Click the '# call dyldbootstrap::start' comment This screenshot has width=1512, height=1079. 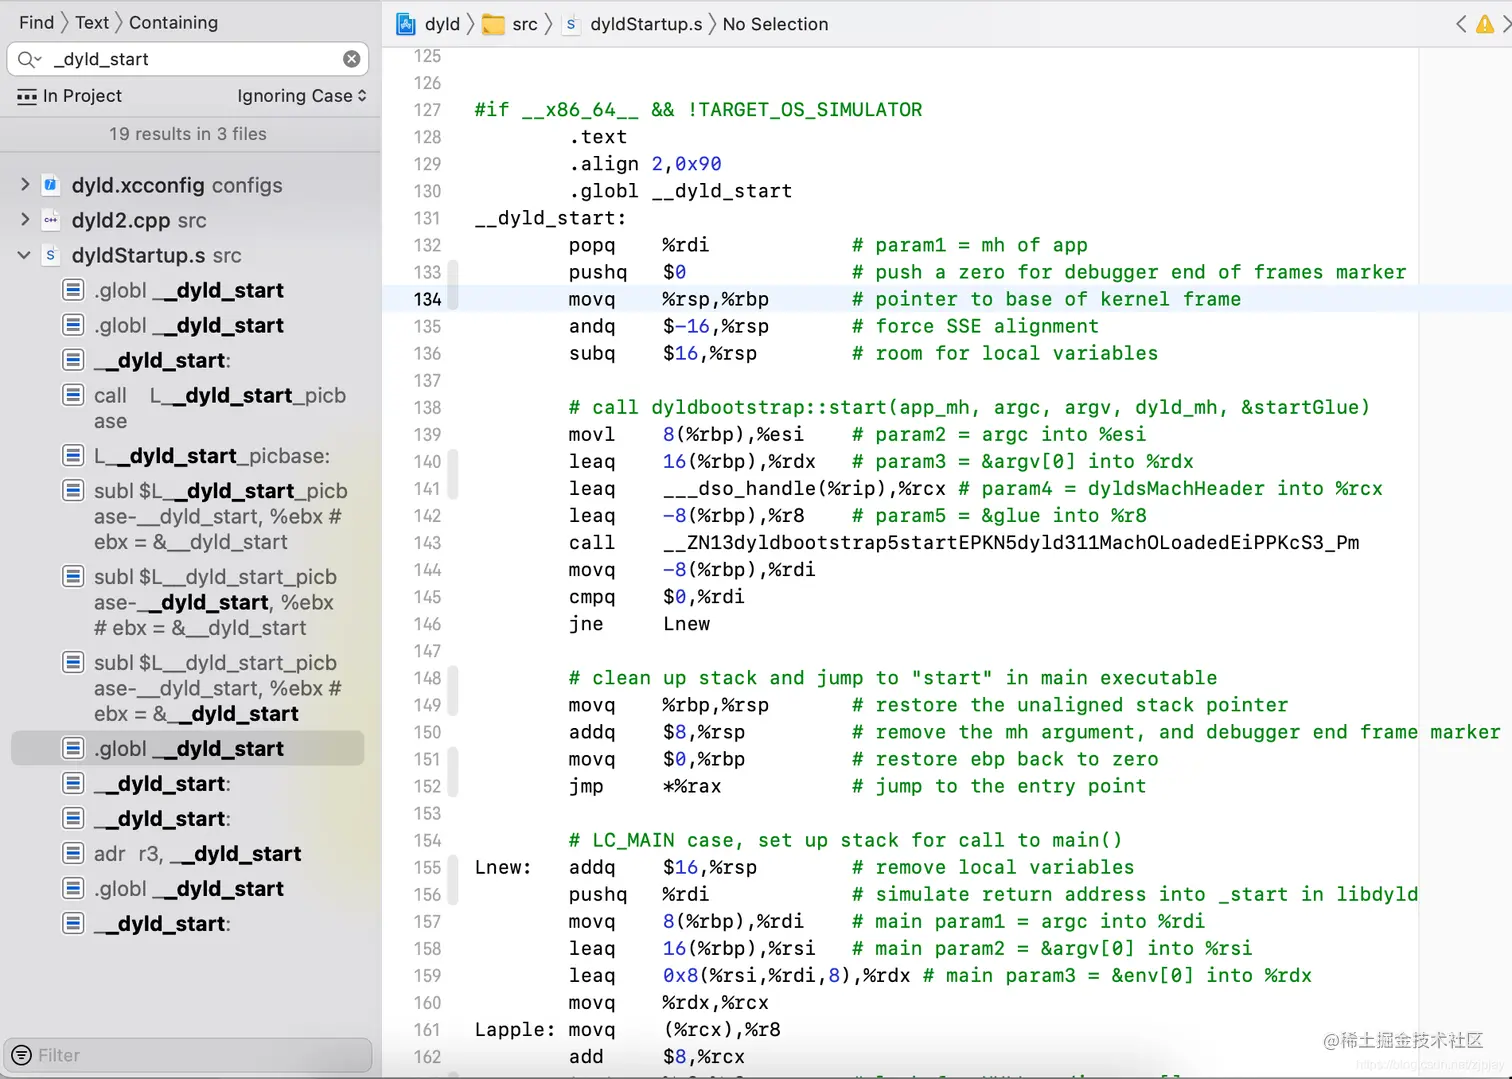[969, 407]
